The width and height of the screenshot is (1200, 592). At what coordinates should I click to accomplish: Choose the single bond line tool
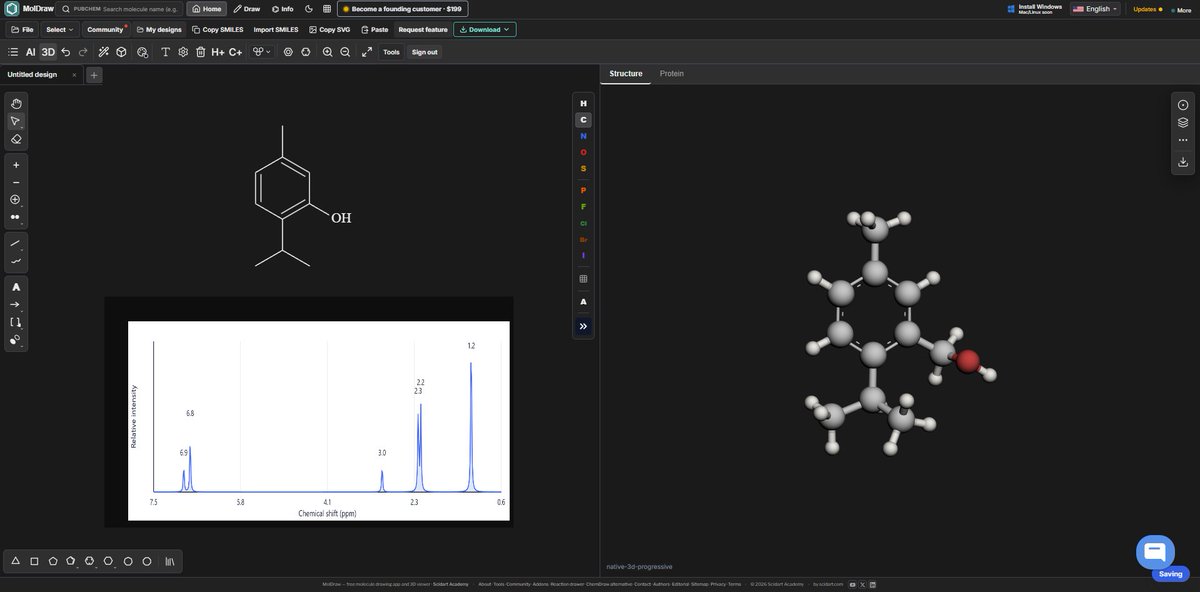click(x=16, y=243)
